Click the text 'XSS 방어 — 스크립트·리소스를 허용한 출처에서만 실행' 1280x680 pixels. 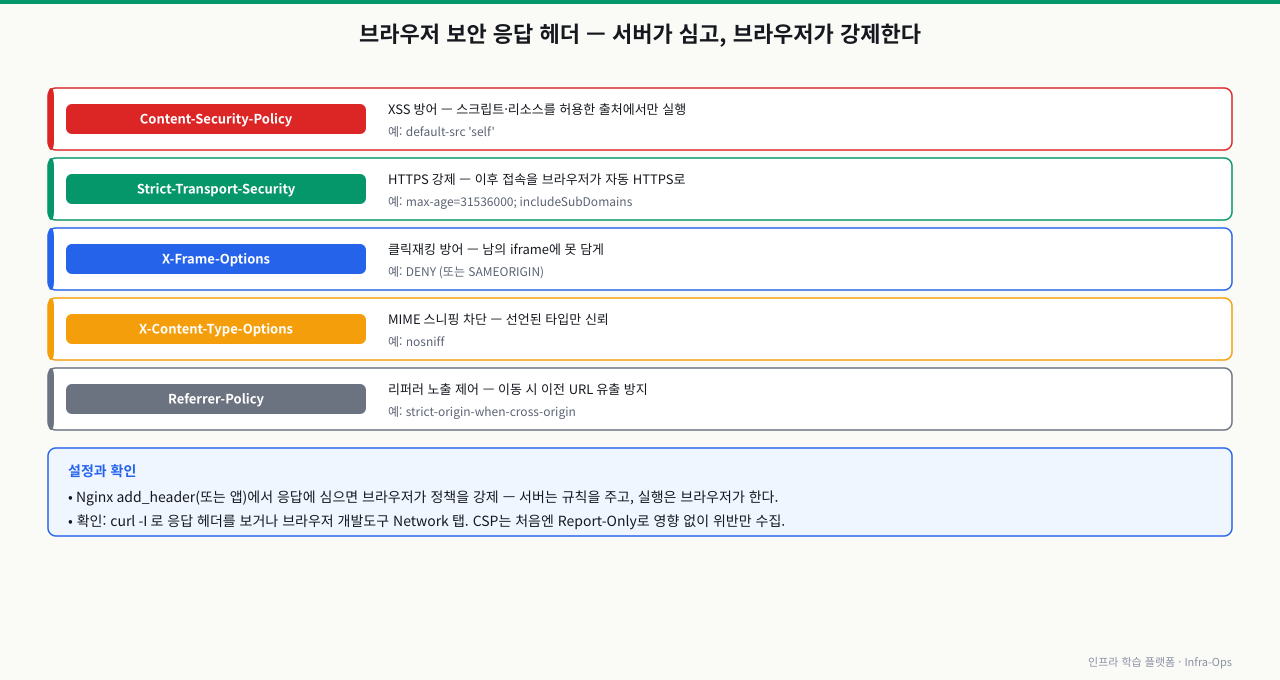[x=537, y=109]
